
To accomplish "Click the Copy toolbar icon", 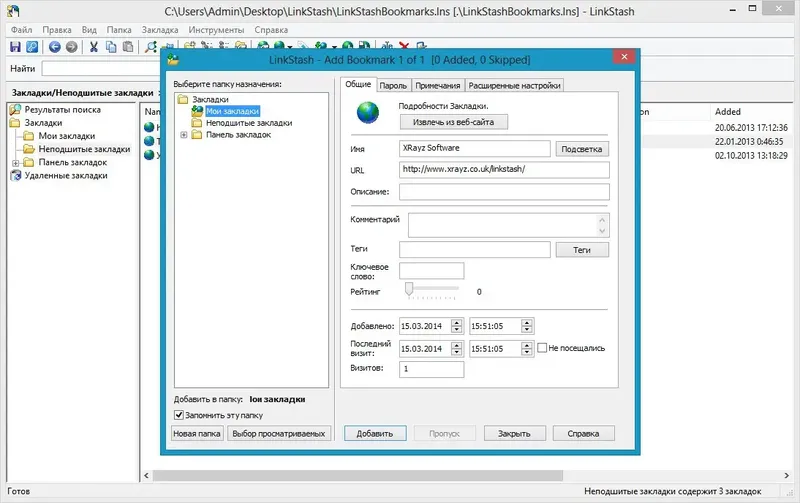I will click(111, 47).
